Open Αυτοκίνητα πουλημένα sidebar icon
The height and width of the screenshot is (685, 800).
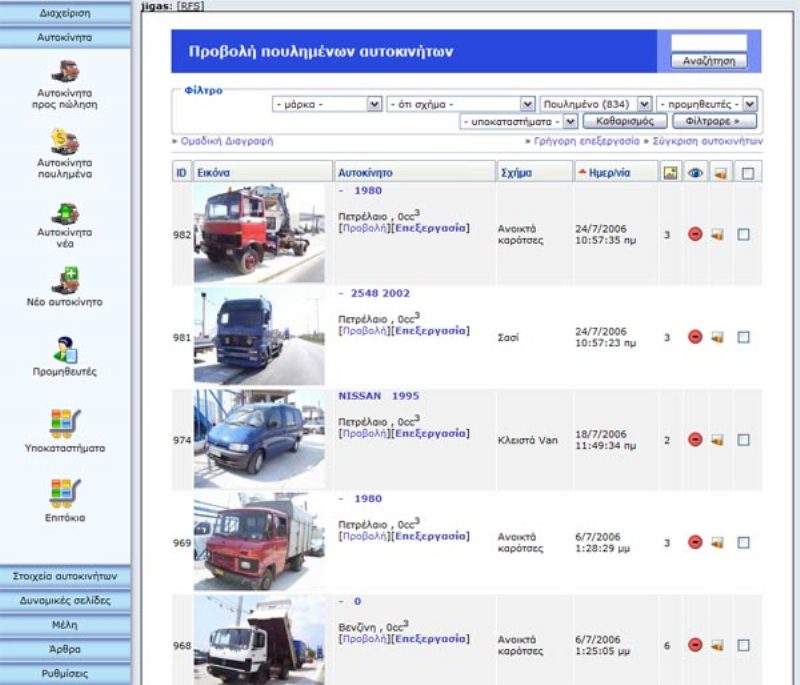[65, 141]
